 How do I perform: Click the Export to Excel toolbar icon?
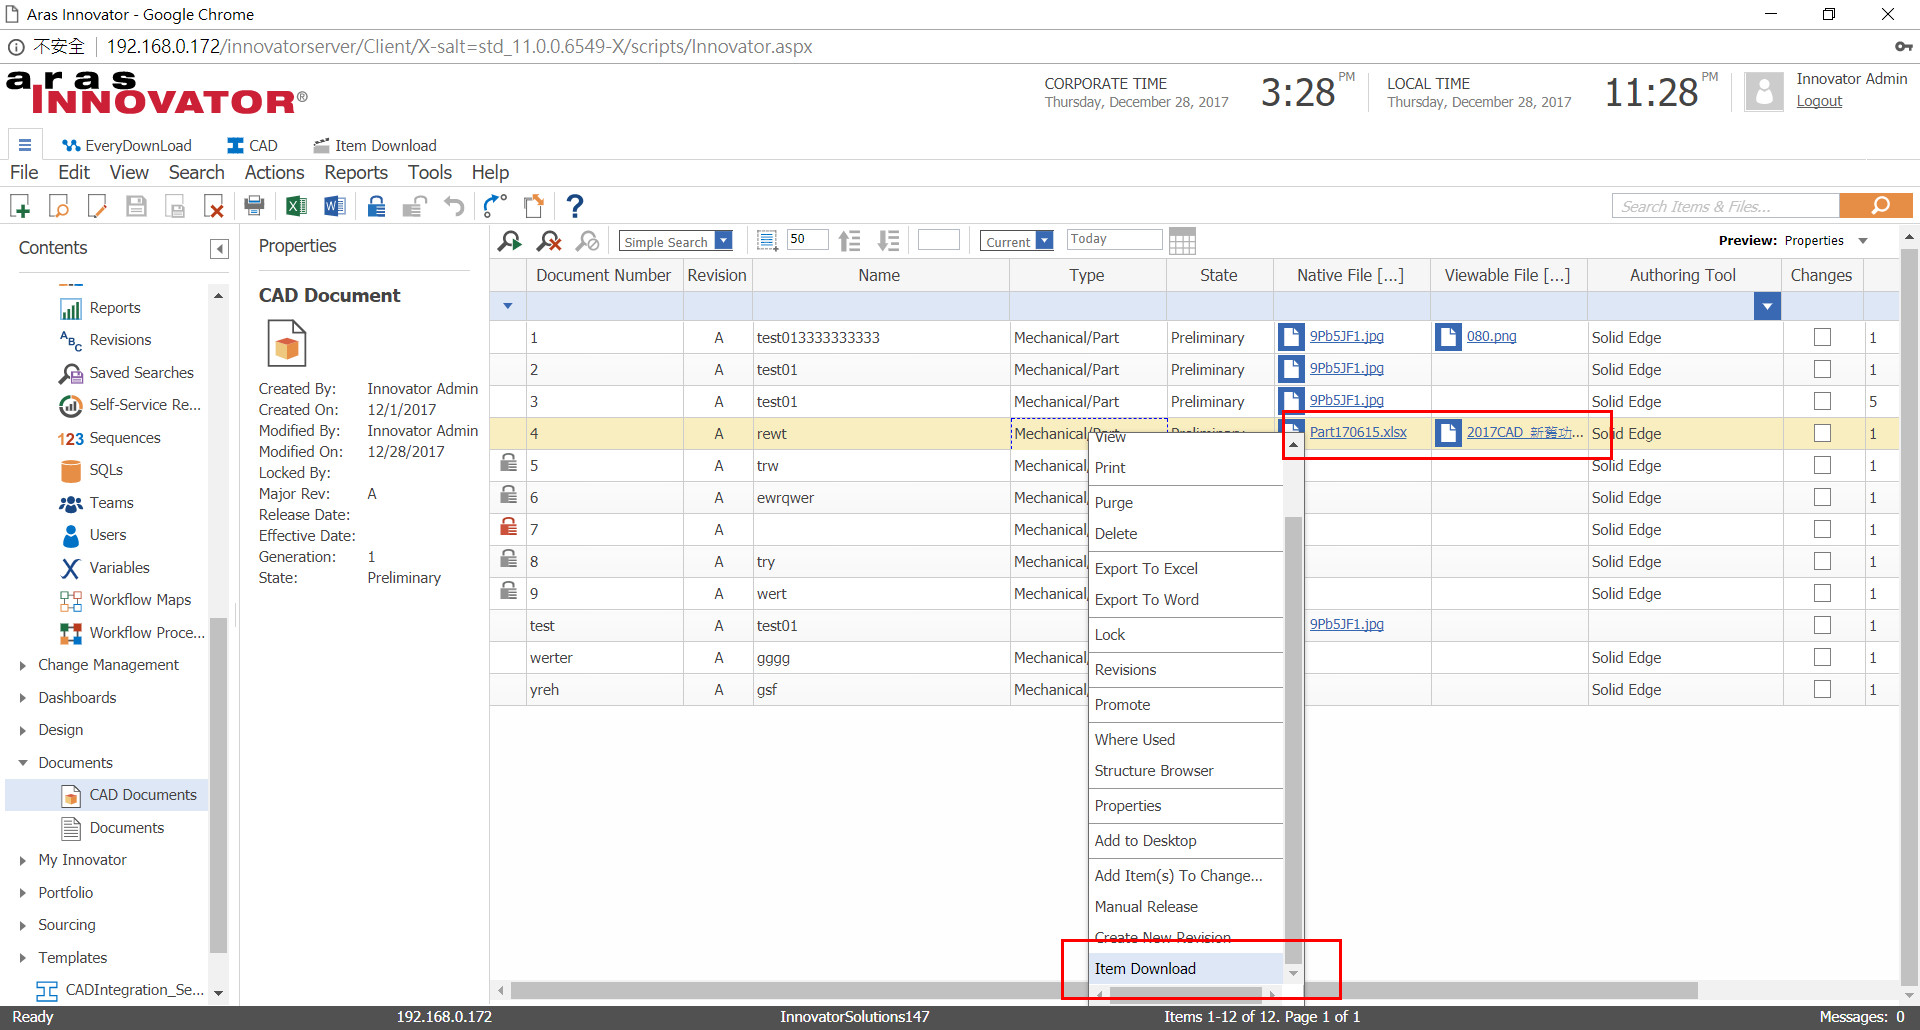coord(296,206)
